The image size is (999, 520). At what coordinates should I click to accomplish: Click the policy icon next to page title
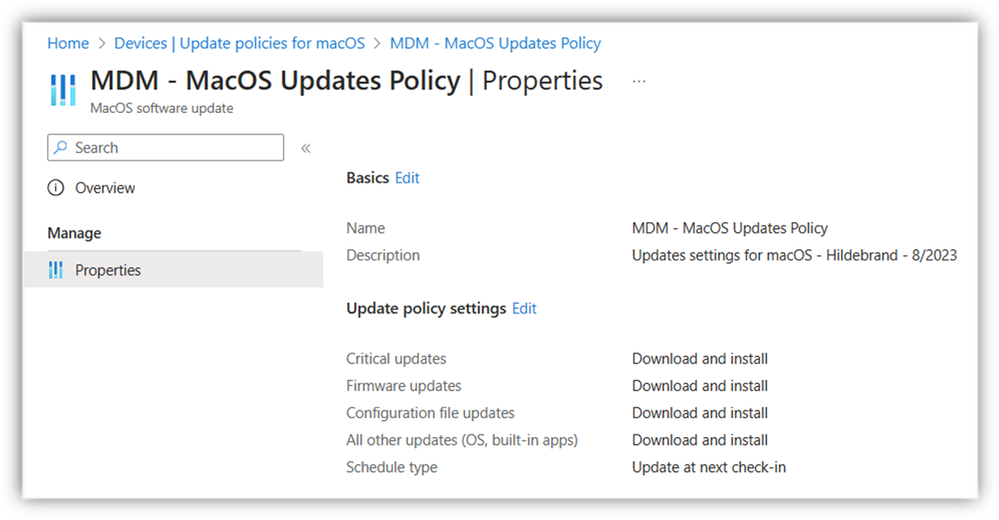63,89
